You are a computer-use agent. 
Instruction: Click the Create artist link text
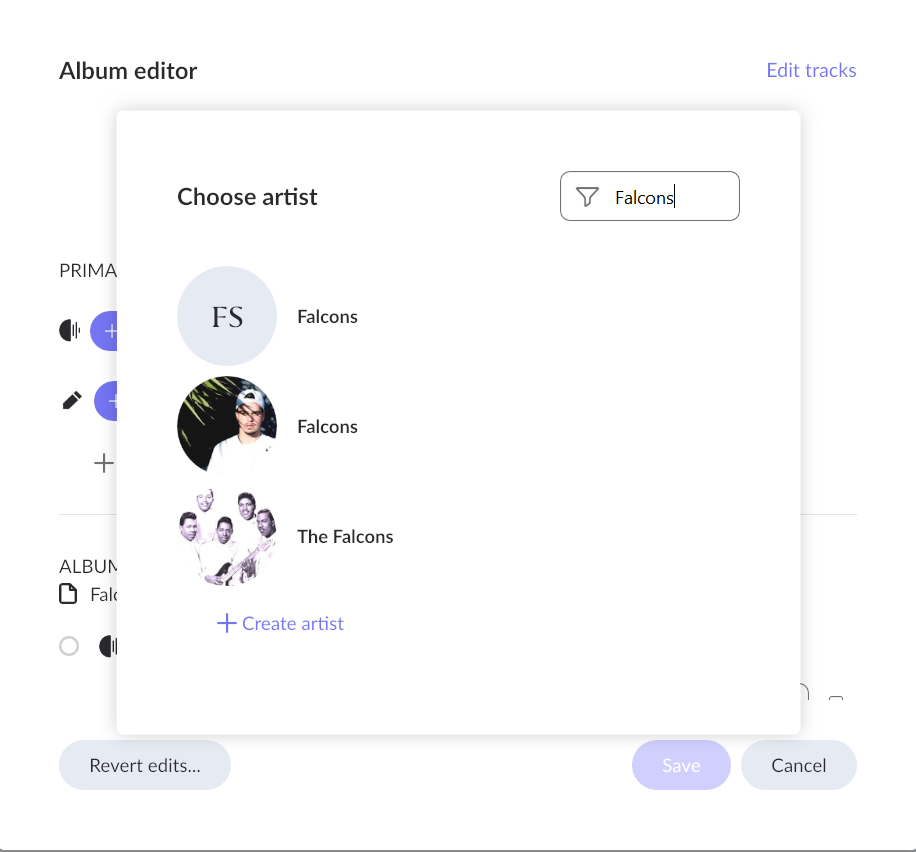293,623
